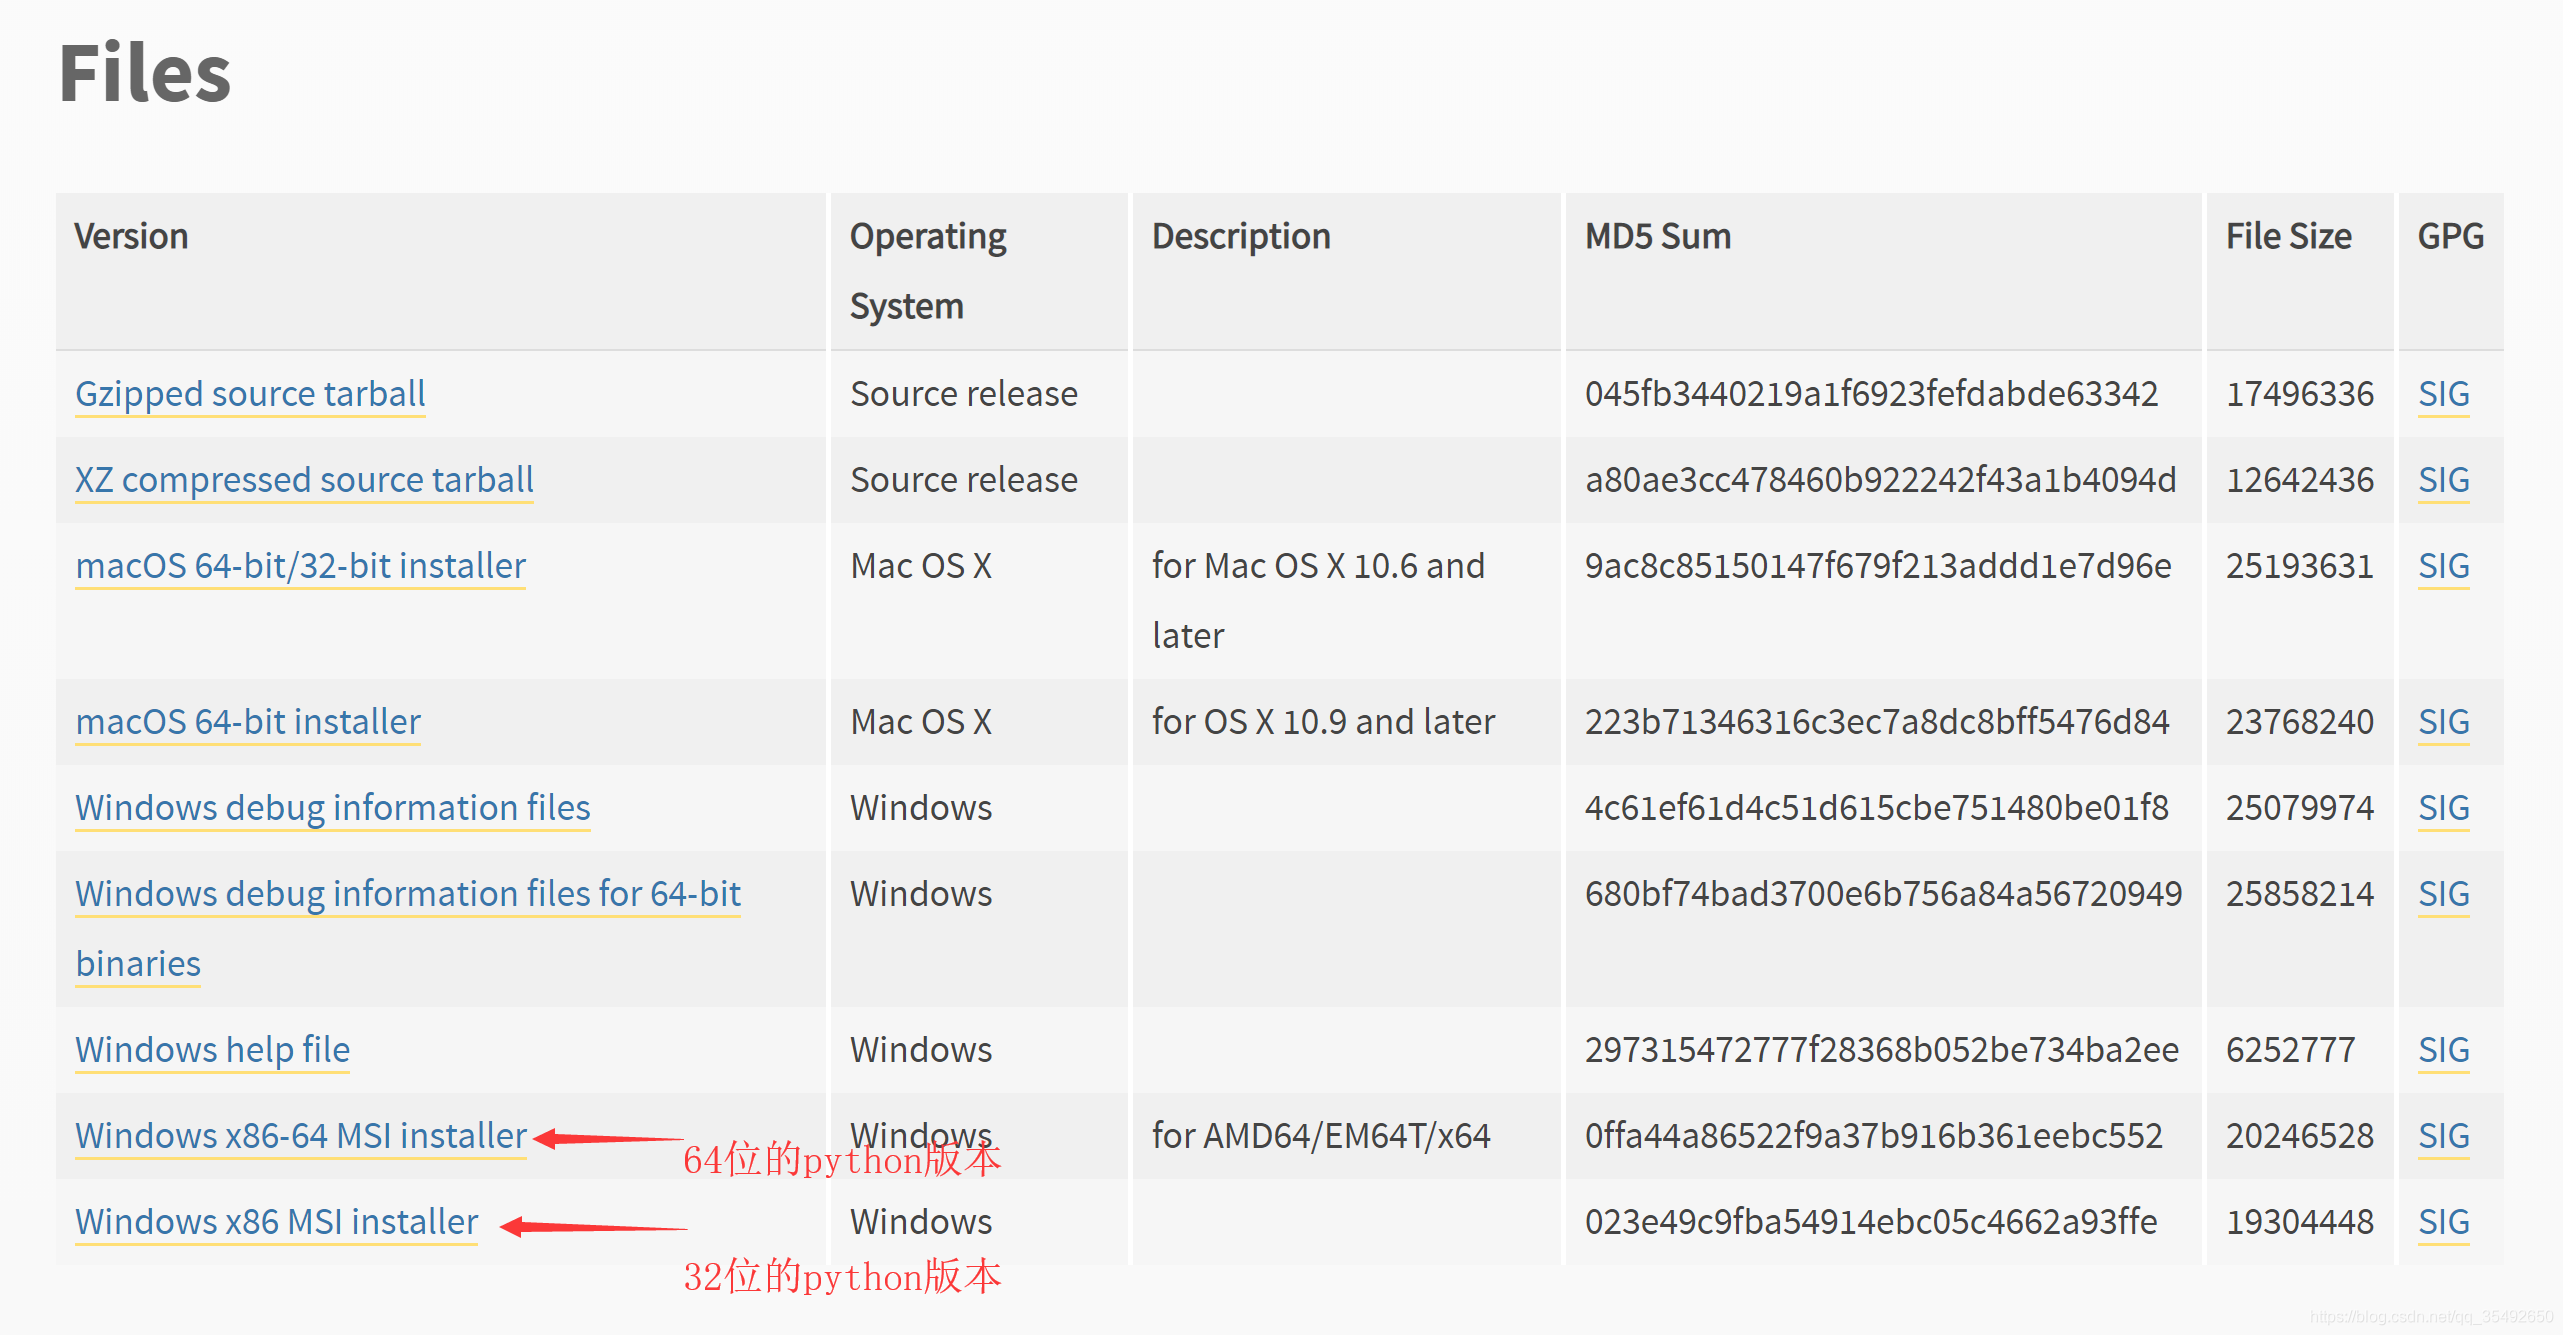Download the macOS 64-bit installer
Viewport: 2563px width, 1335px height.
[248, 722]
